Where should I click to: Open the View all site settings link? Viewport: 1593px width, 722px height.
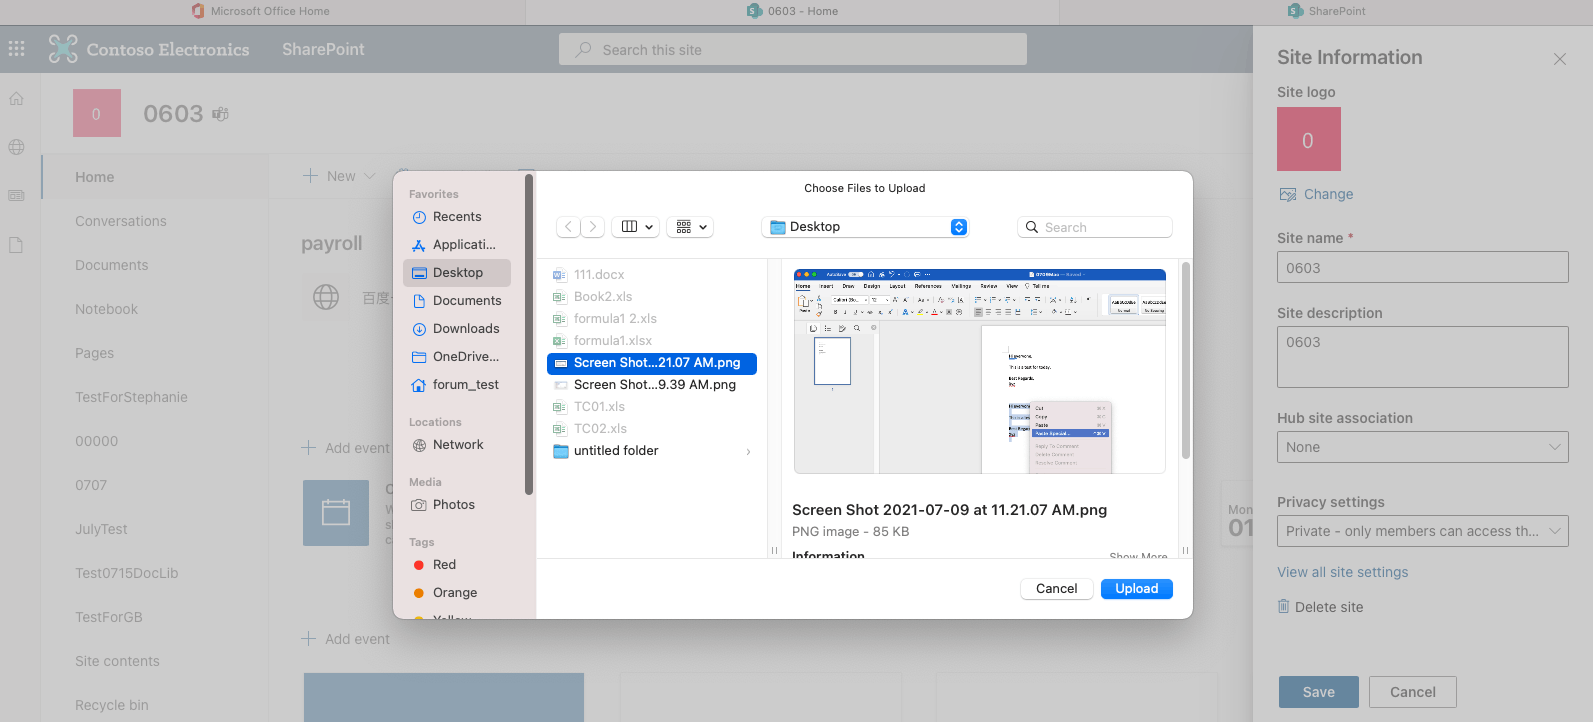(1342, 572)
